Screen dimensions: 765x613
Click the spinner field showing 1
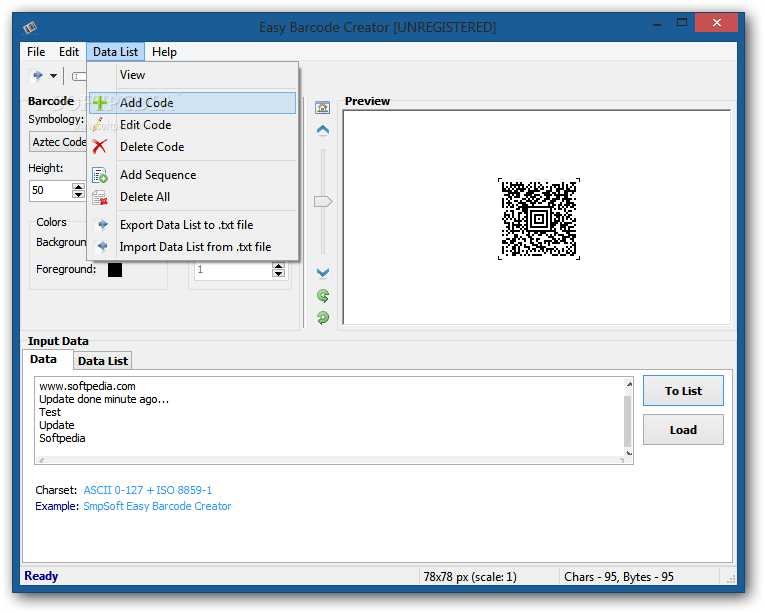233,269
